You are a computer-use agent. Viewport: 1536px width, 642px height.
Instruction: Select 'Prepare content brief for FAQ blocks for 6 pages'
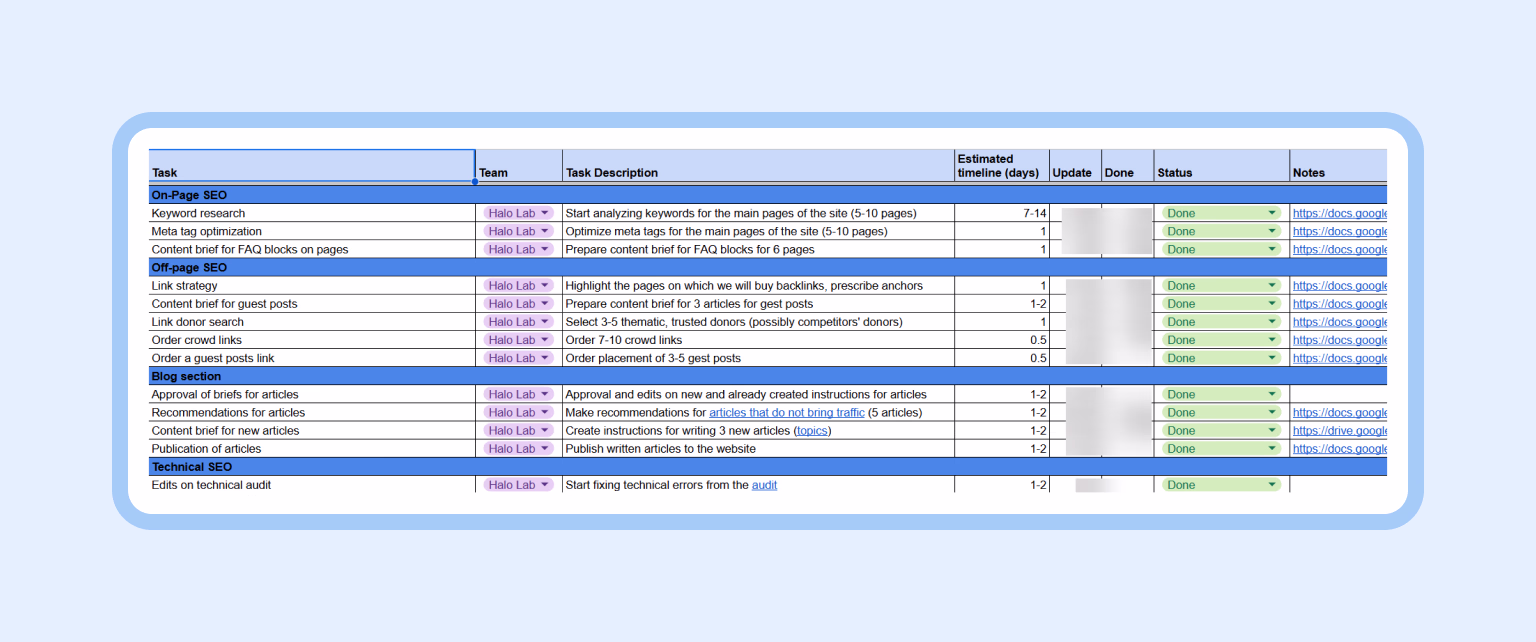[758, 249]
